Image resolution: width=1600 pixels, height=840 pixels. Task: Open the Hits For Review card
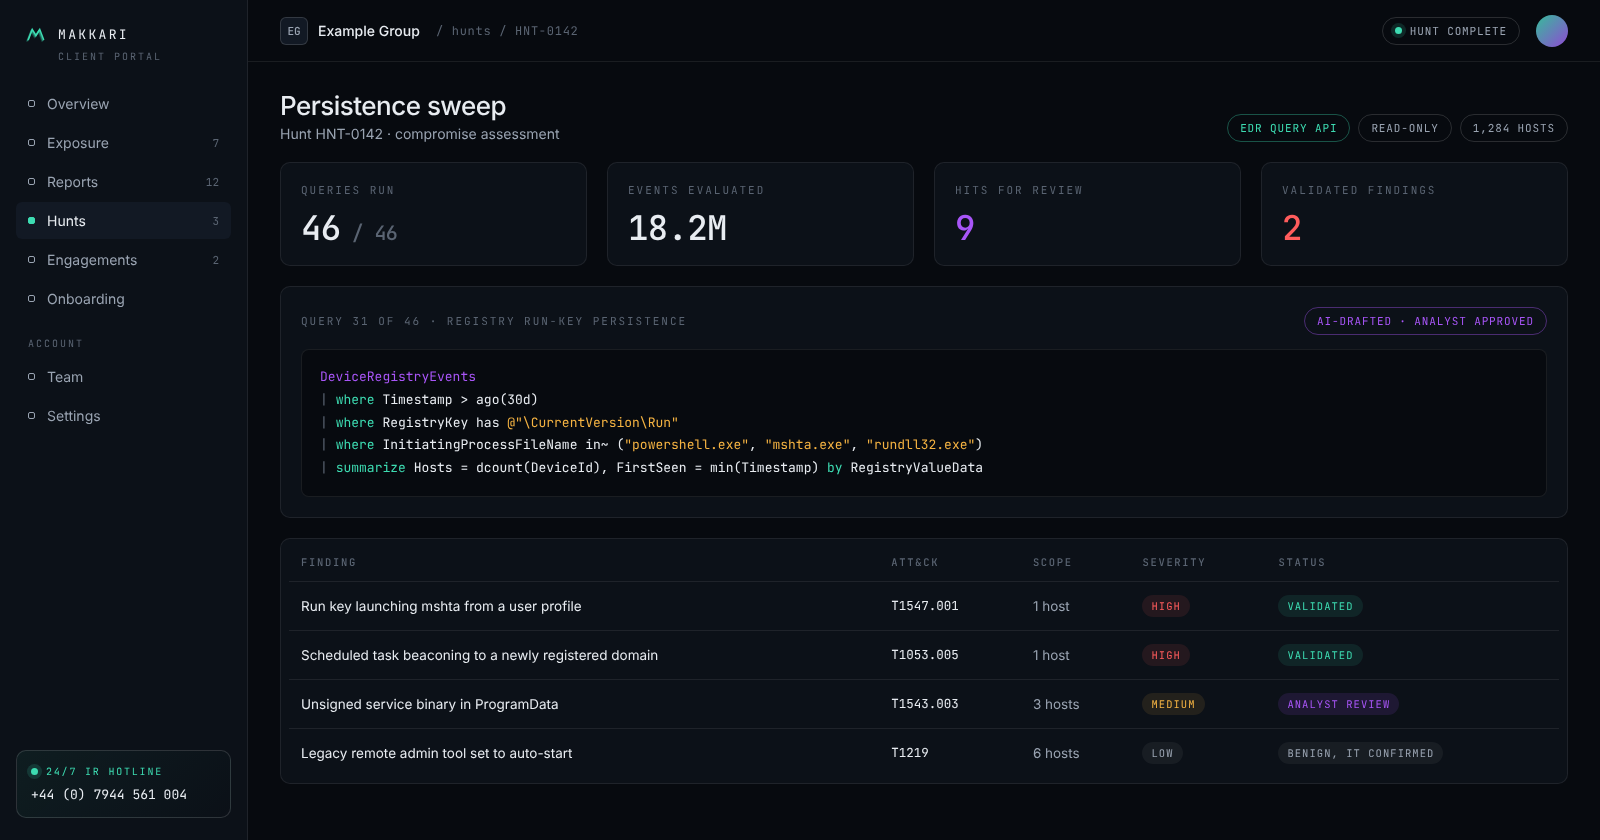(x=1087, y=214)
